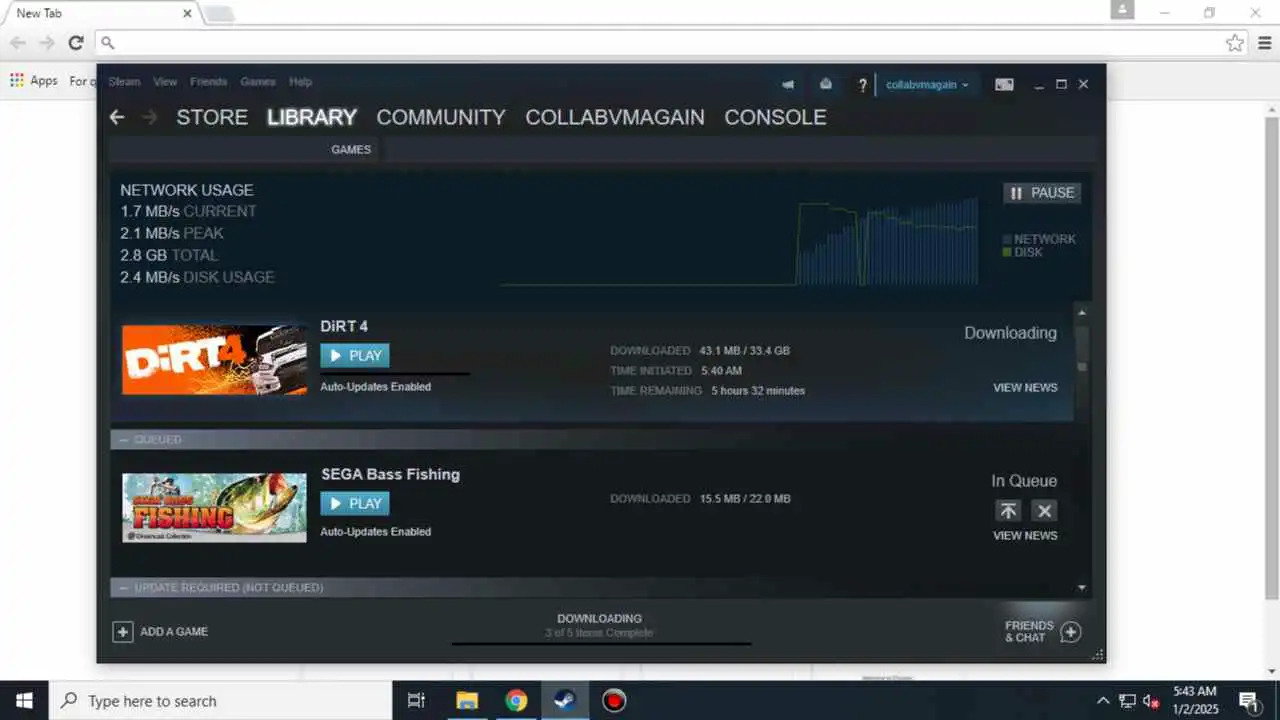The width and height of the screenshot is (1280, 720).
Task: Open the Help menu in Steam
Action: (300, 82)
